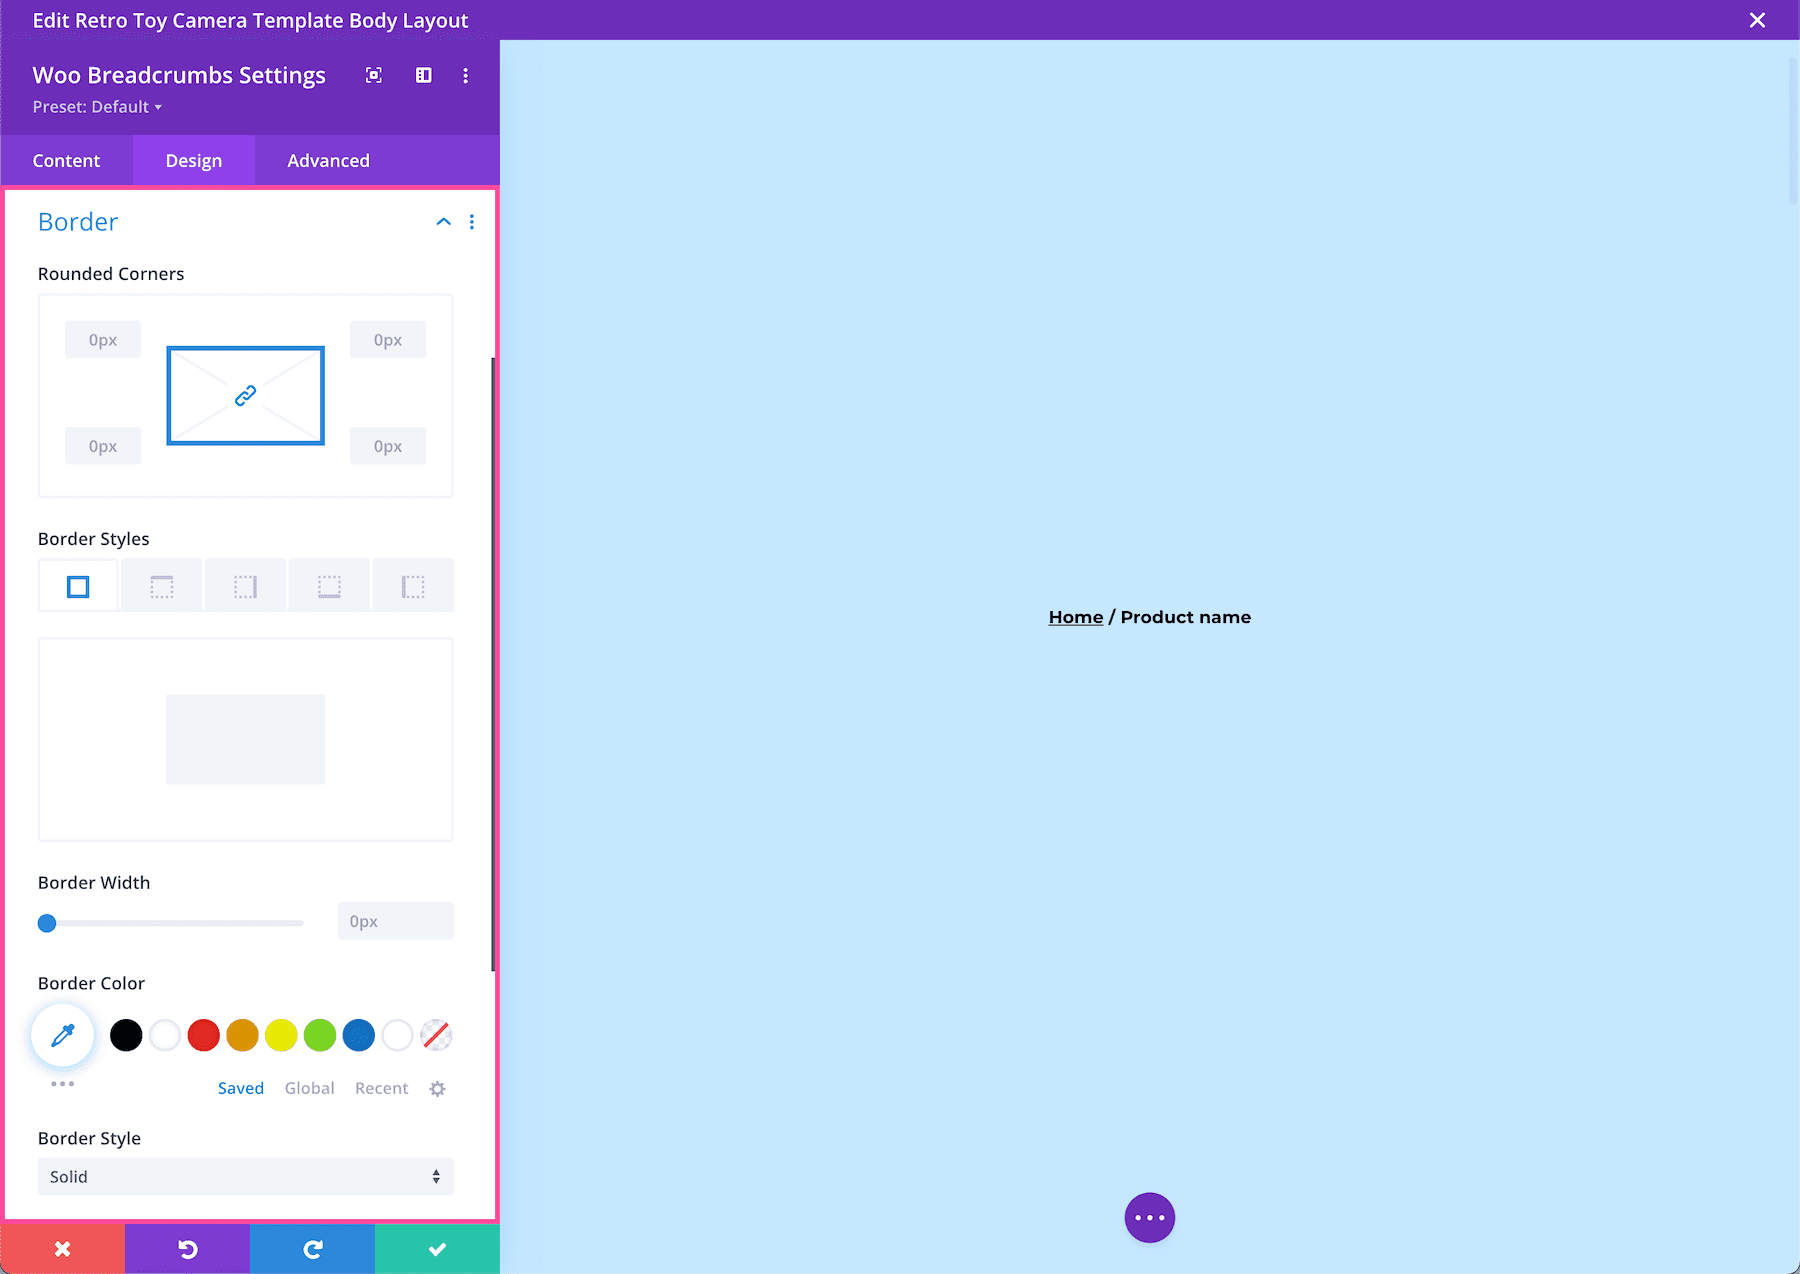Open the Border Style dropdown set to Solid

coord(245,1177)
